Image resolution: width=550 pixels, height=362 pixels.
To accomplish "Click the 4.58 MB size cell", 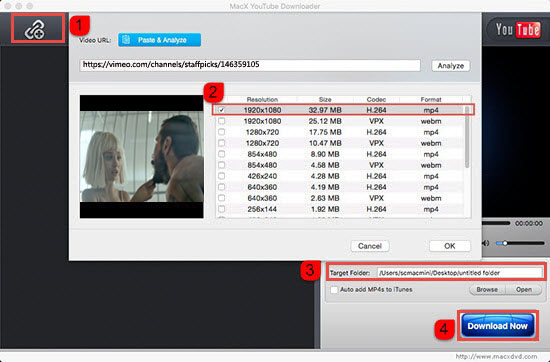I will click(x=325, y=165).
